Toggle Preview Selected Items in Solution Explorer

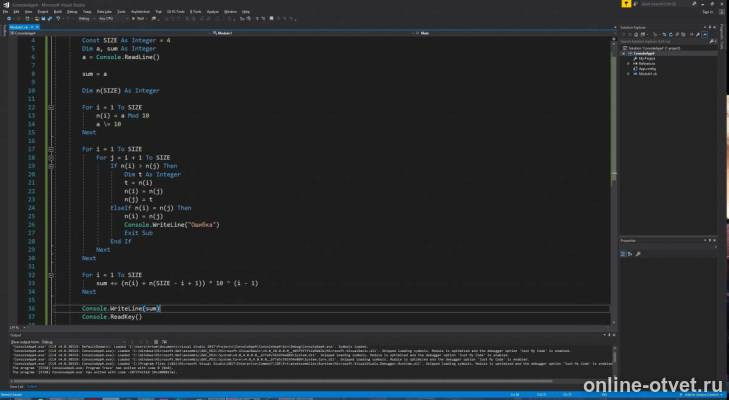point(705,34)
